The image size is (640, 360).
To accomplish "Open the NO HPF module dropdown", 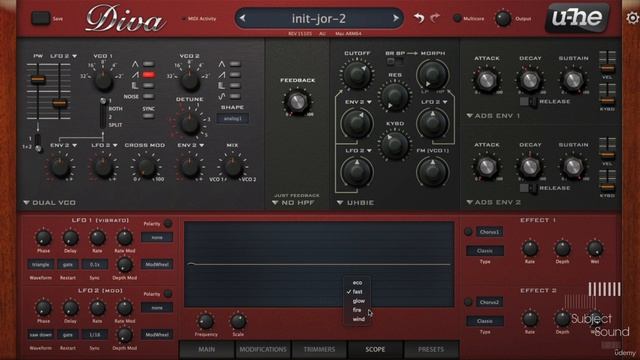I will pos(294,202).
